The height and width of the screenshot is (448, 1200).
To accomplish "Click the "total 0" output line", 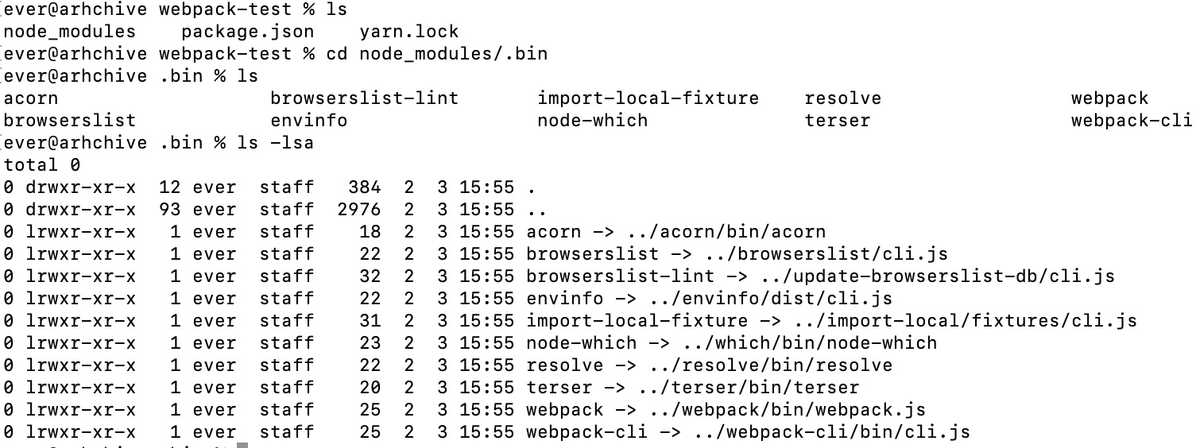I will tap(42, 164).
